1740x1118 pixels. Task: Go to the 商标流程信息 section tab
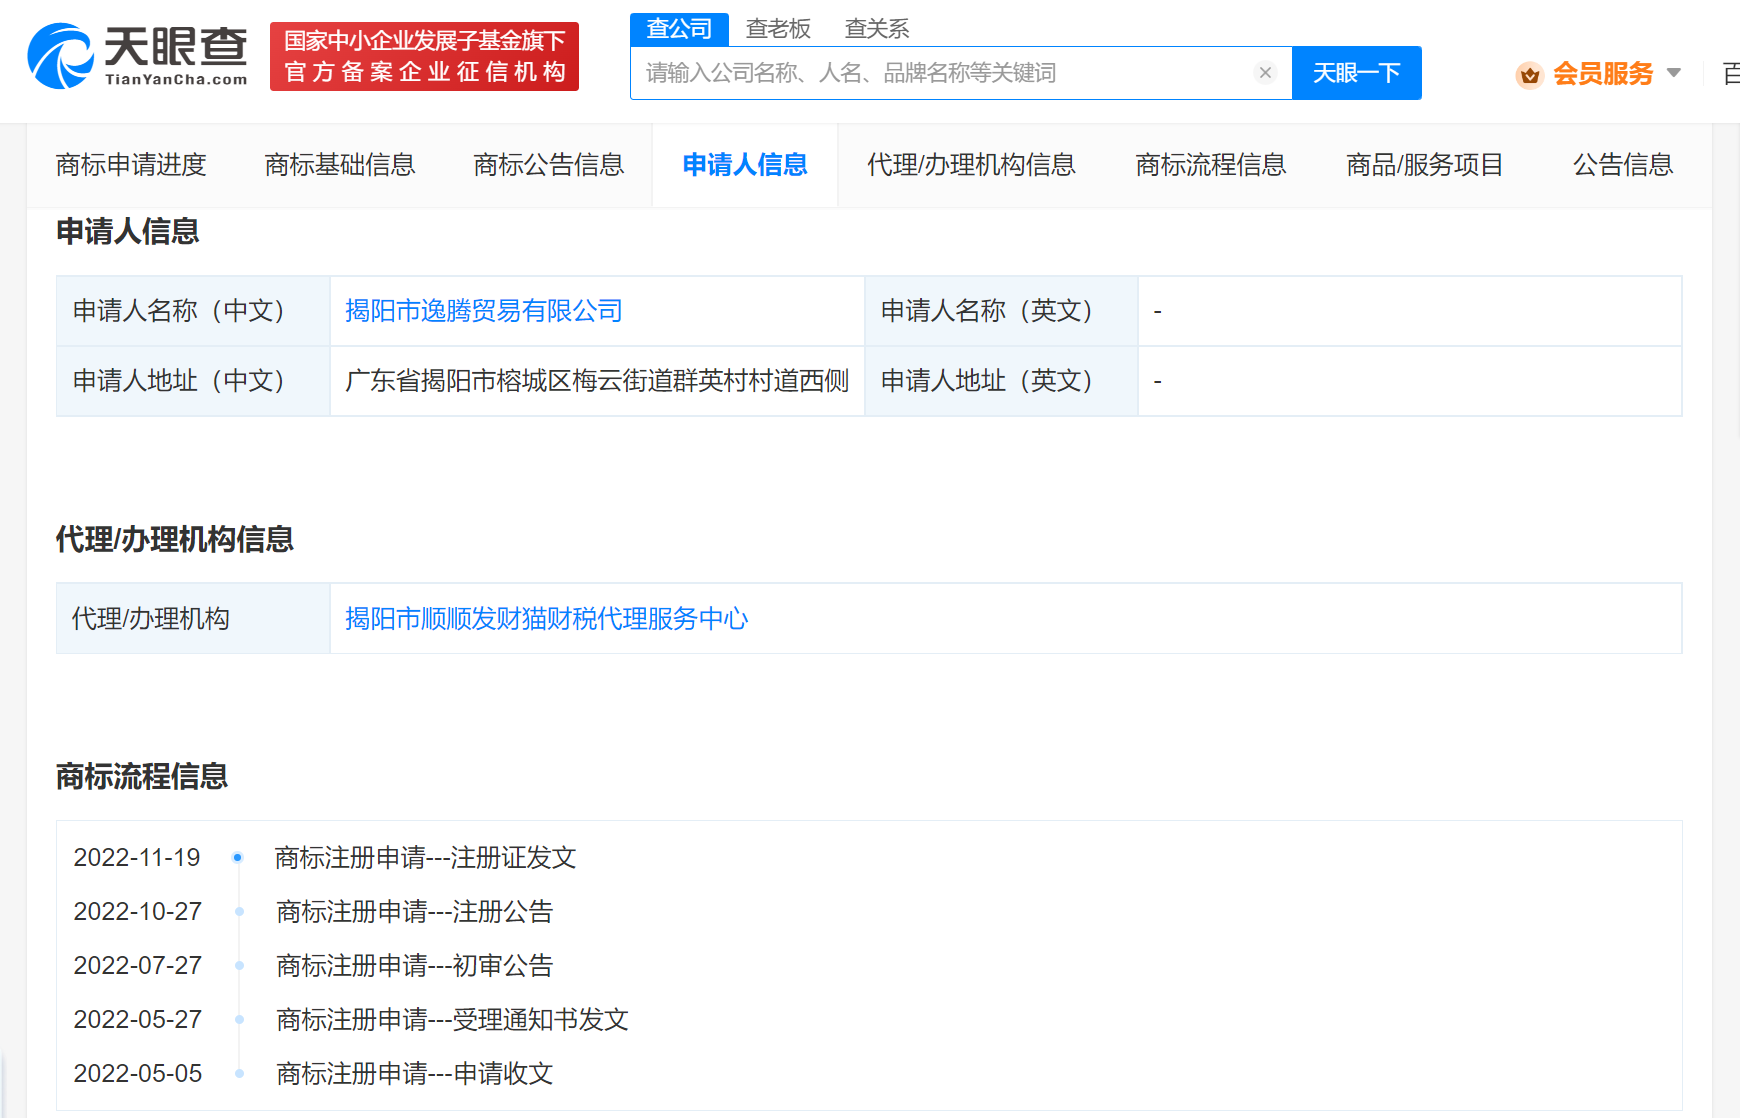1211,165
